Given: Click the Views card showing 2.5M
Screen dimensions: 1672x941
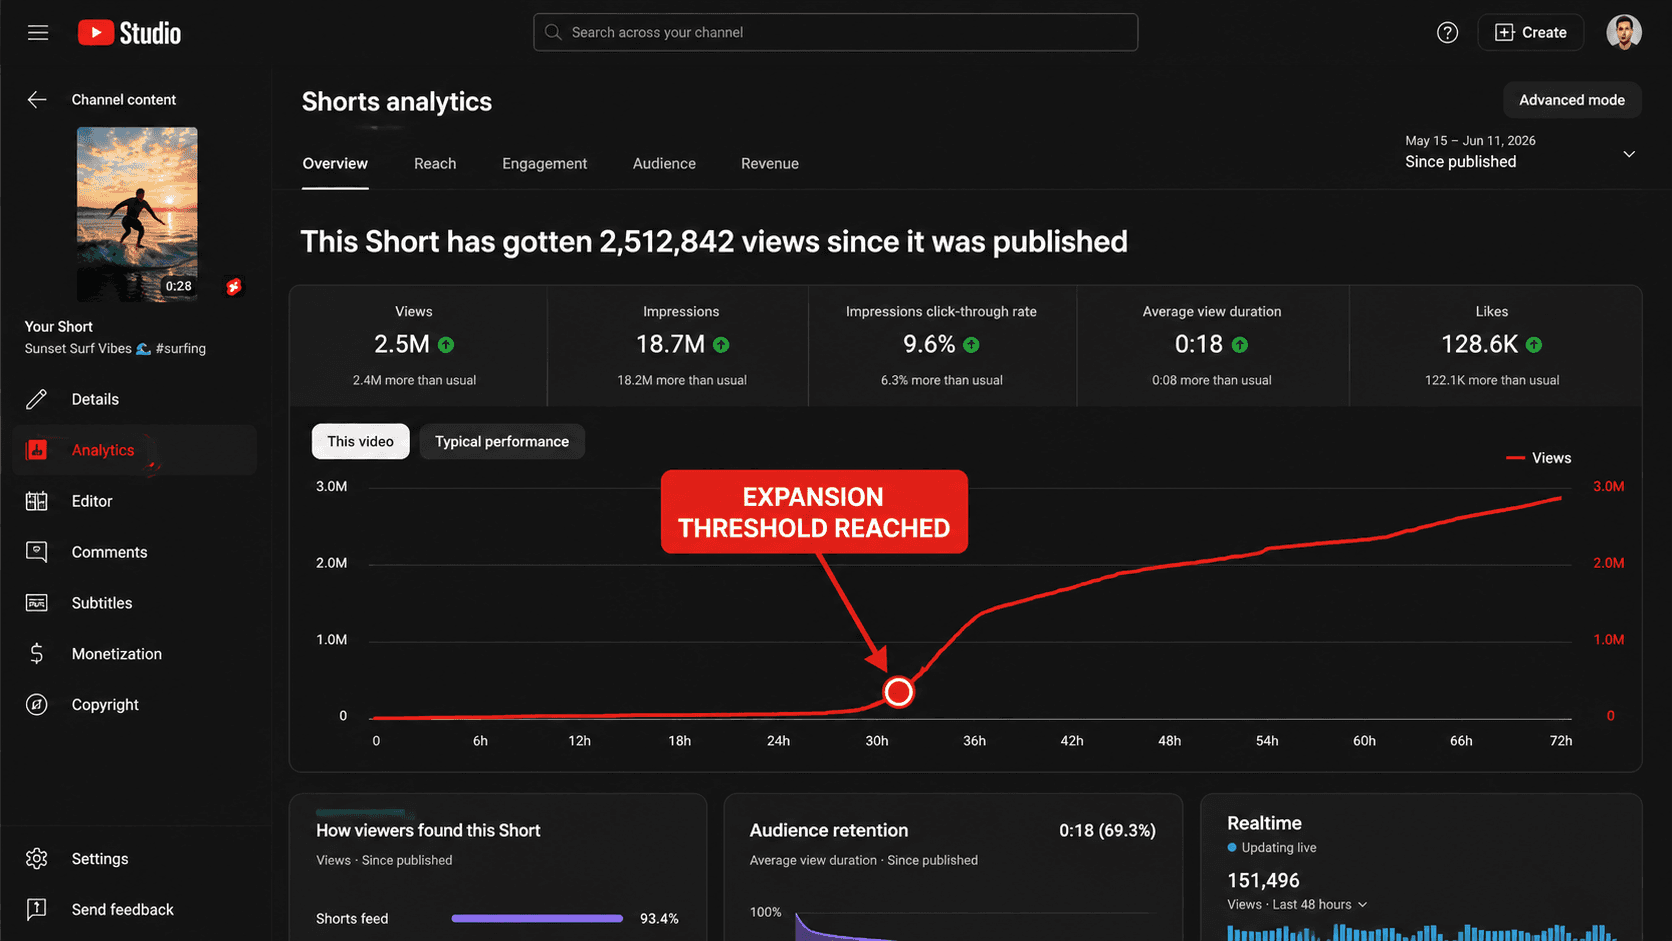Looking at the screenshot, I should click(x=418, y=346).
